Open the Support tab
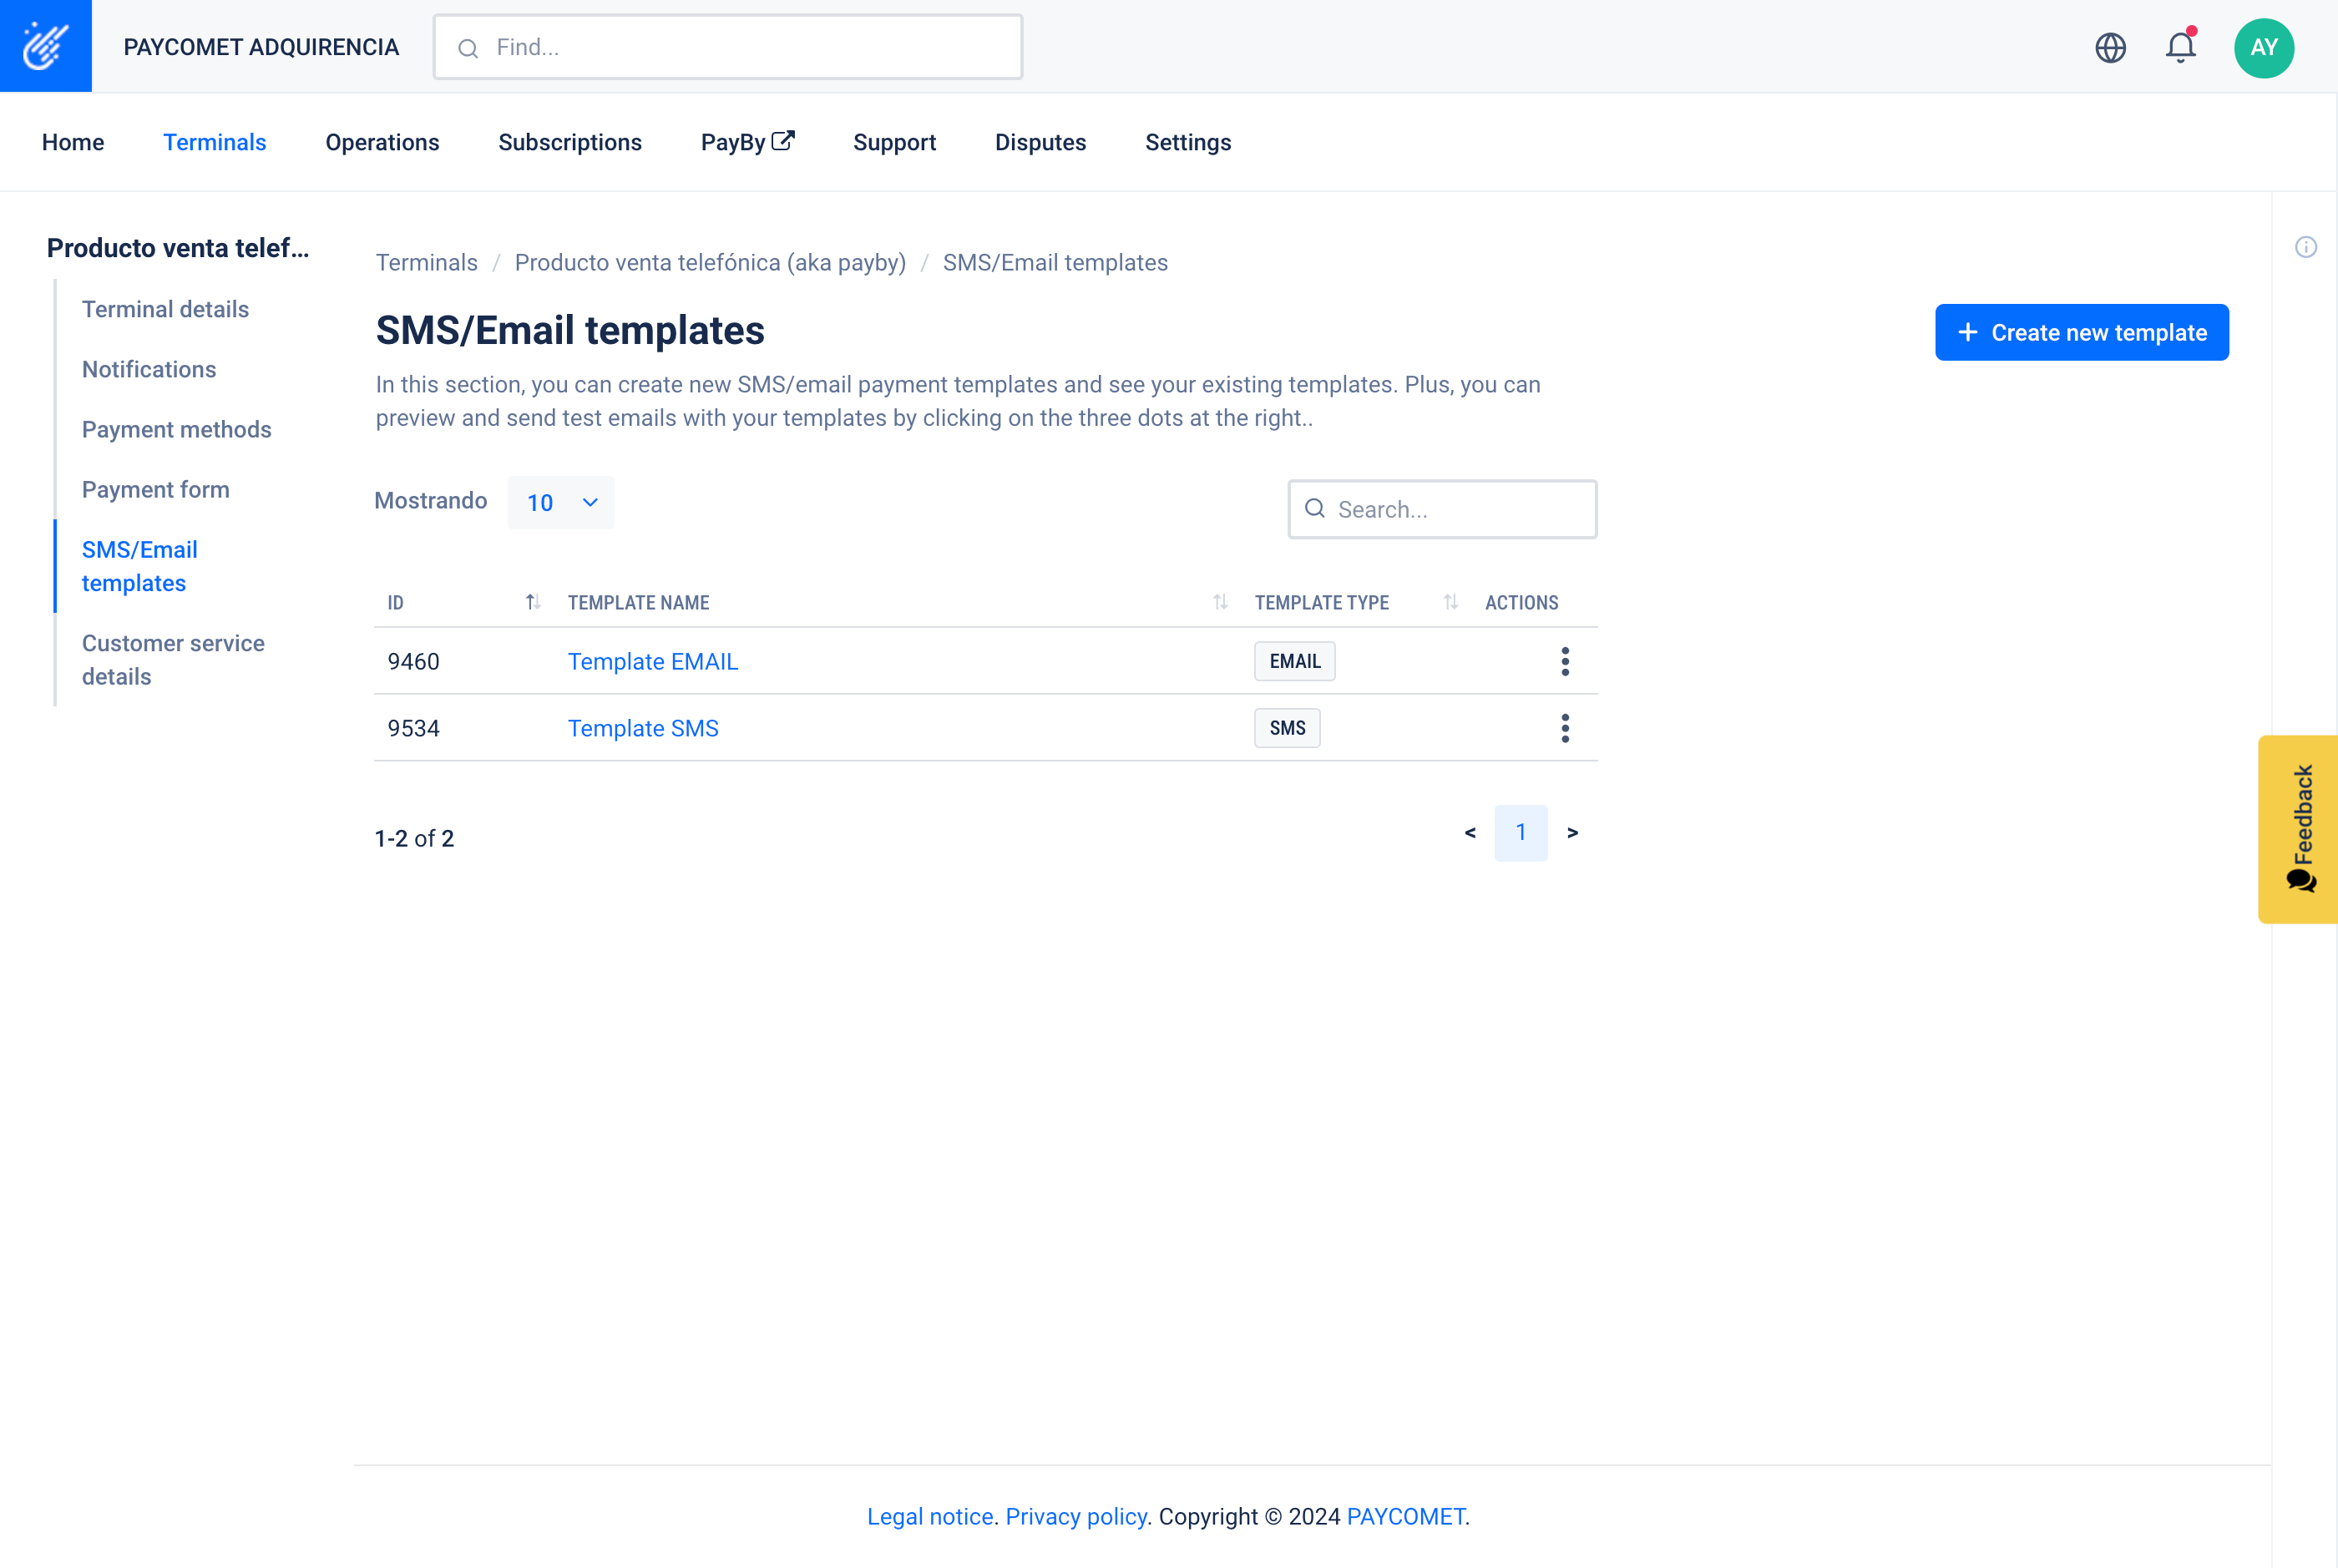The height and width of the screenshot is (1568, 2338). [894, 142]
